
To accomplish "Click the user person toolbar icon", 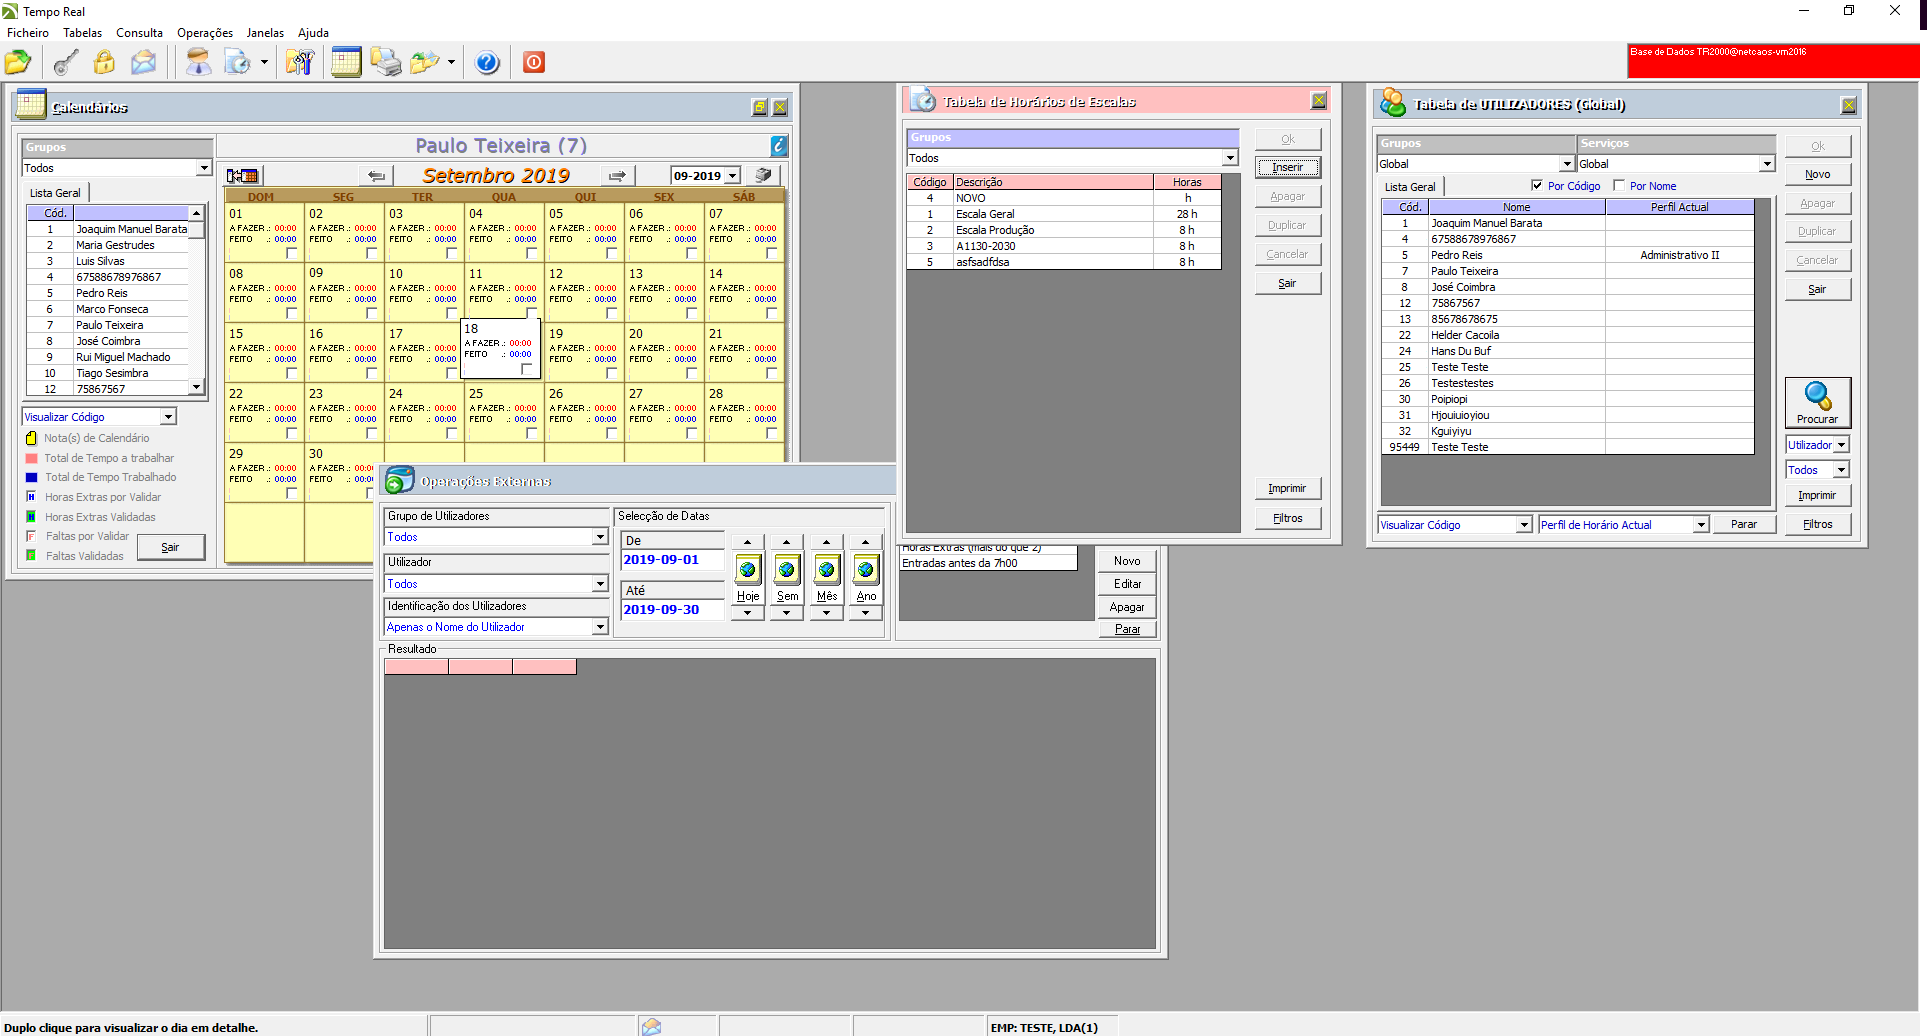I will 199,62.
